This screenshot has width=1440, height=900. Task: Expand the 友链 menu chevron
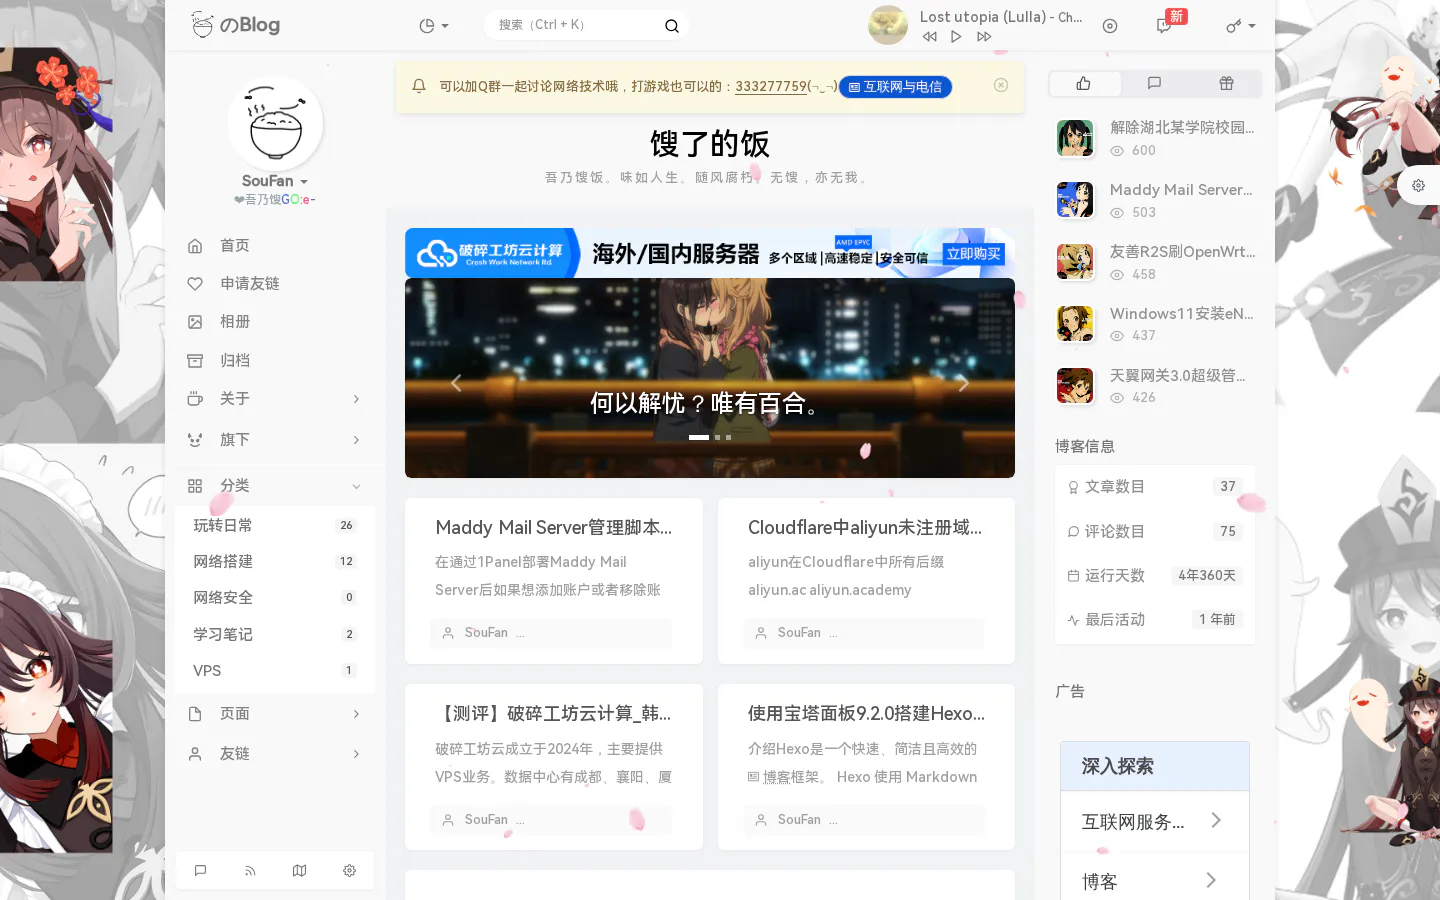point(356,754)
